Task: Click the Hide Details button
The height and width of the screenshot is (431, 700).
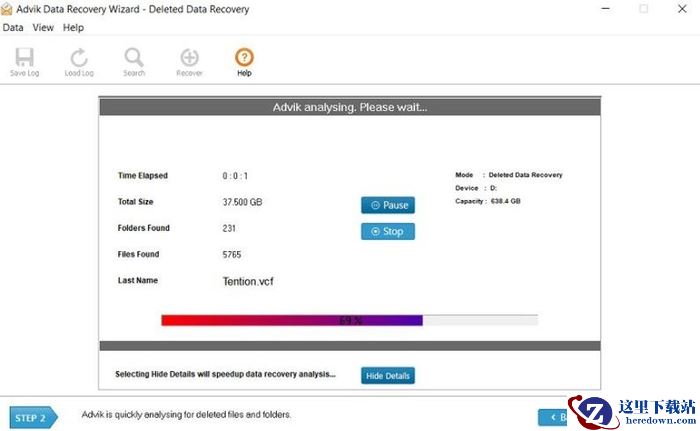Action: (x=388, y=376)
